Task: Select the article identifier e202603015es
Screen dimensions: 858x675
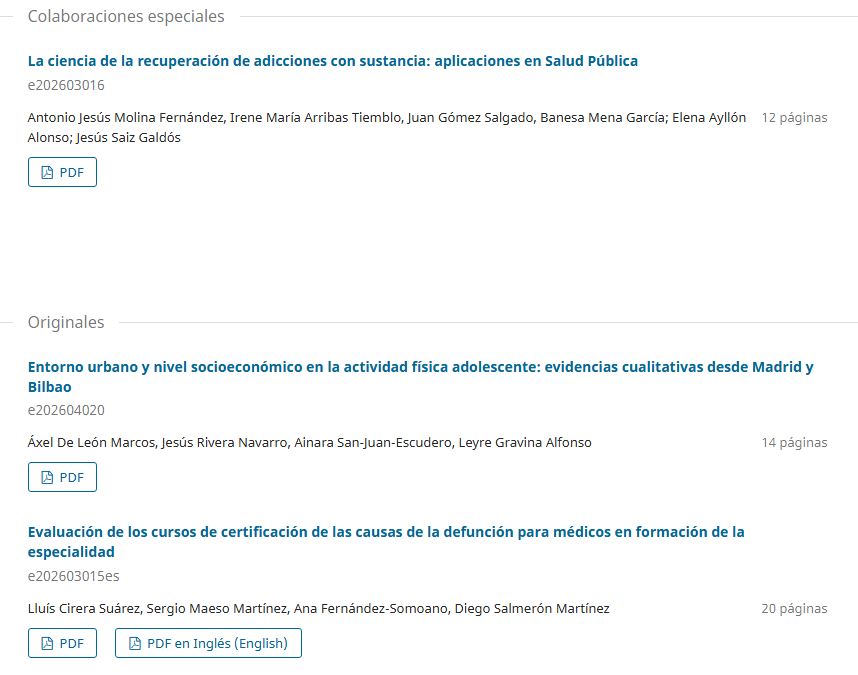Action: tap(73, 576)
